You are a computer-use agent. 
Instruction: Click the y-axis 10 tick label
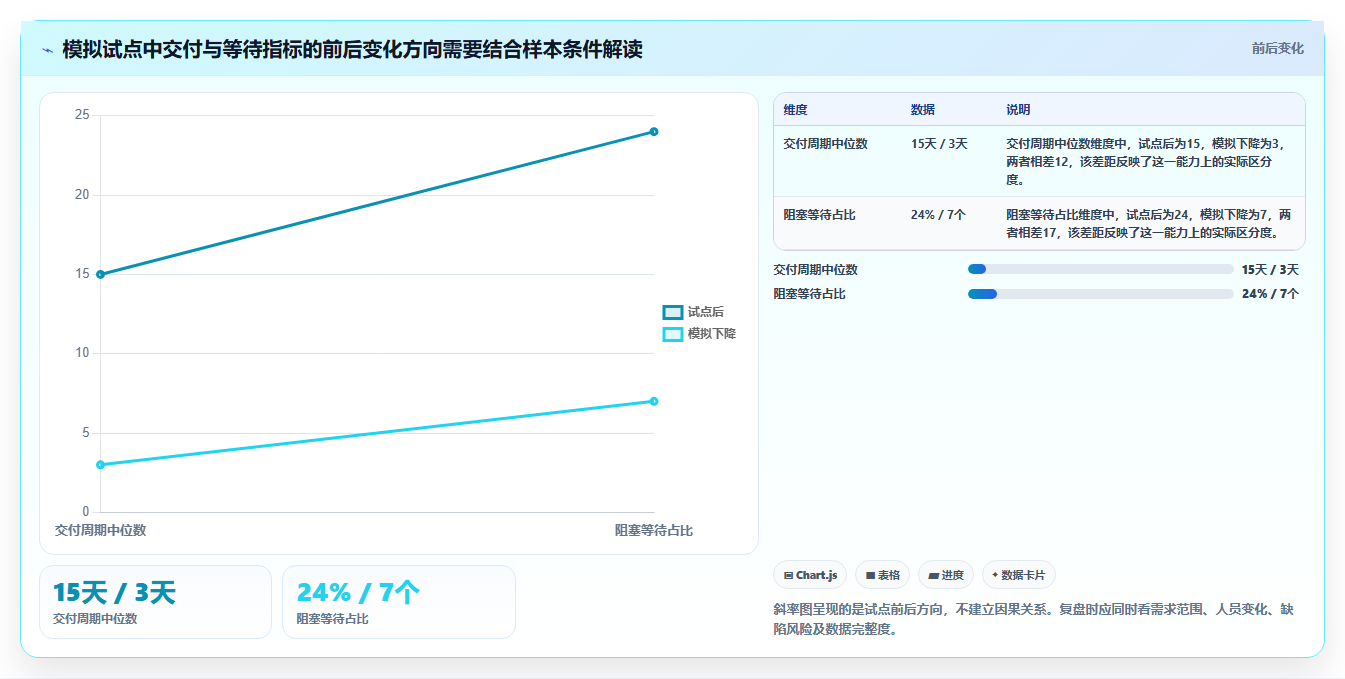(82, 353)
